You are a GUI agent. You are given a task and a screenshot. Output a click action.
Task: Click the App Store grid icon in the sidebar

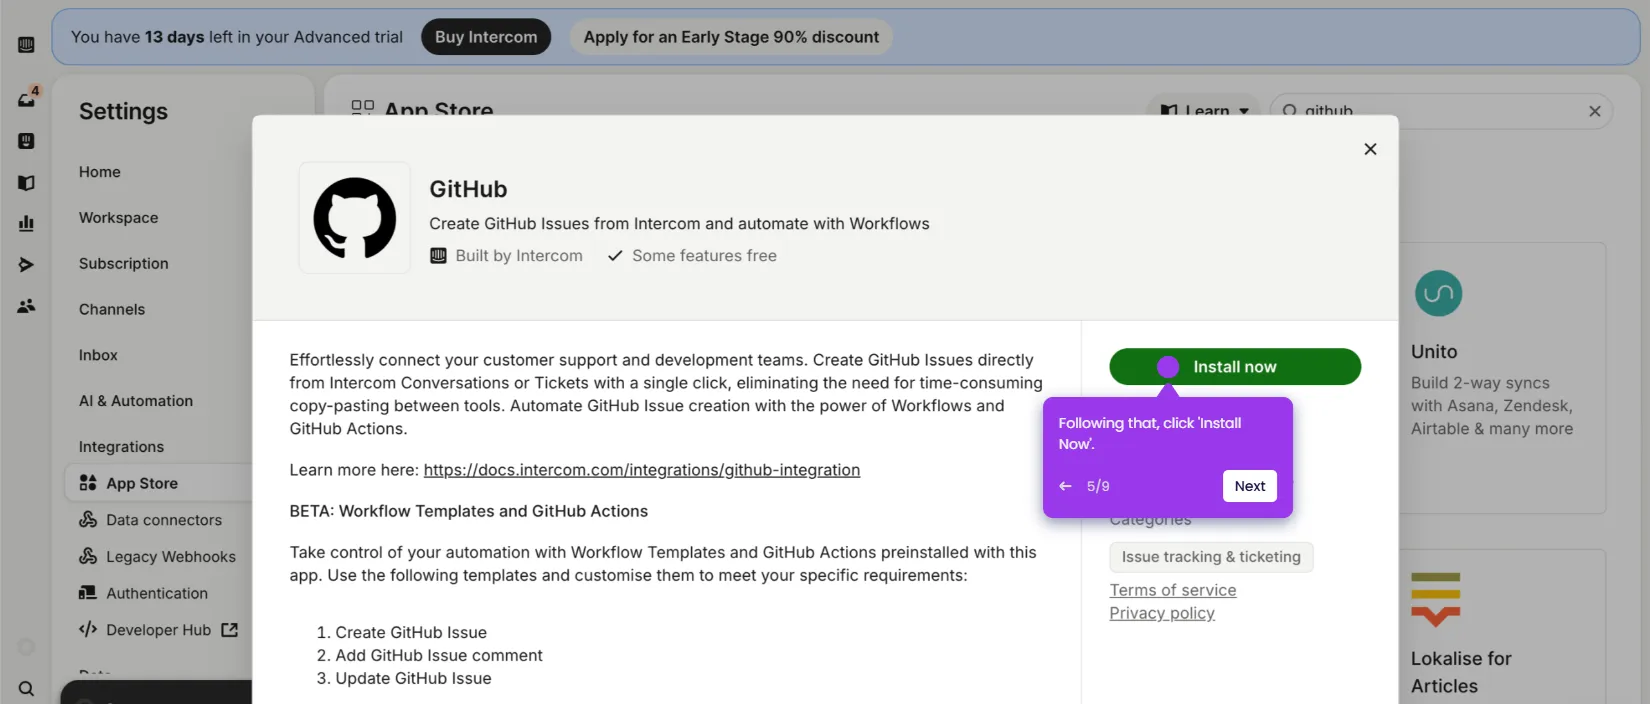pyautogui.click(x=88, y=483)
